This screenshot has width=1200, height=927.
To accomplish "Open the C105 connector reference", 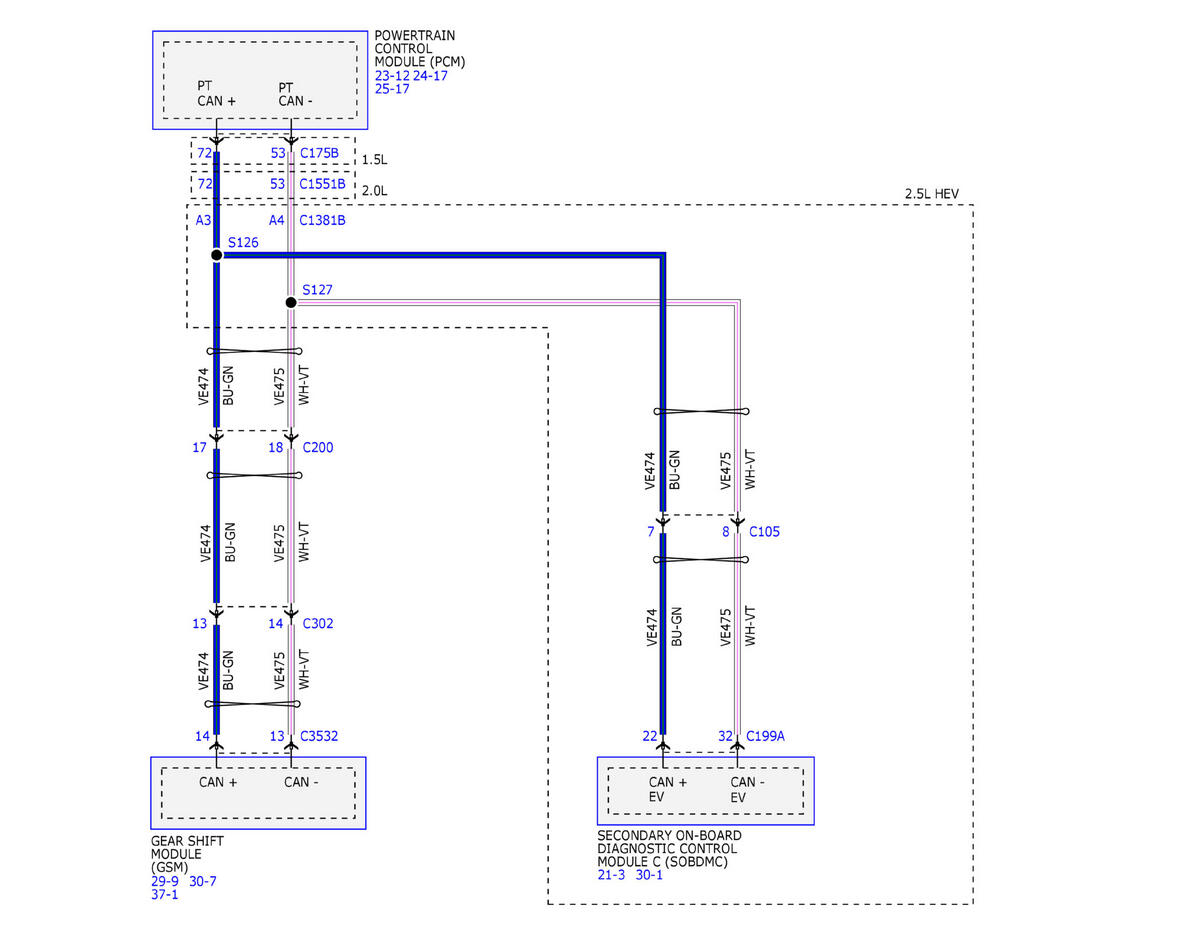I will coord(764,531).
